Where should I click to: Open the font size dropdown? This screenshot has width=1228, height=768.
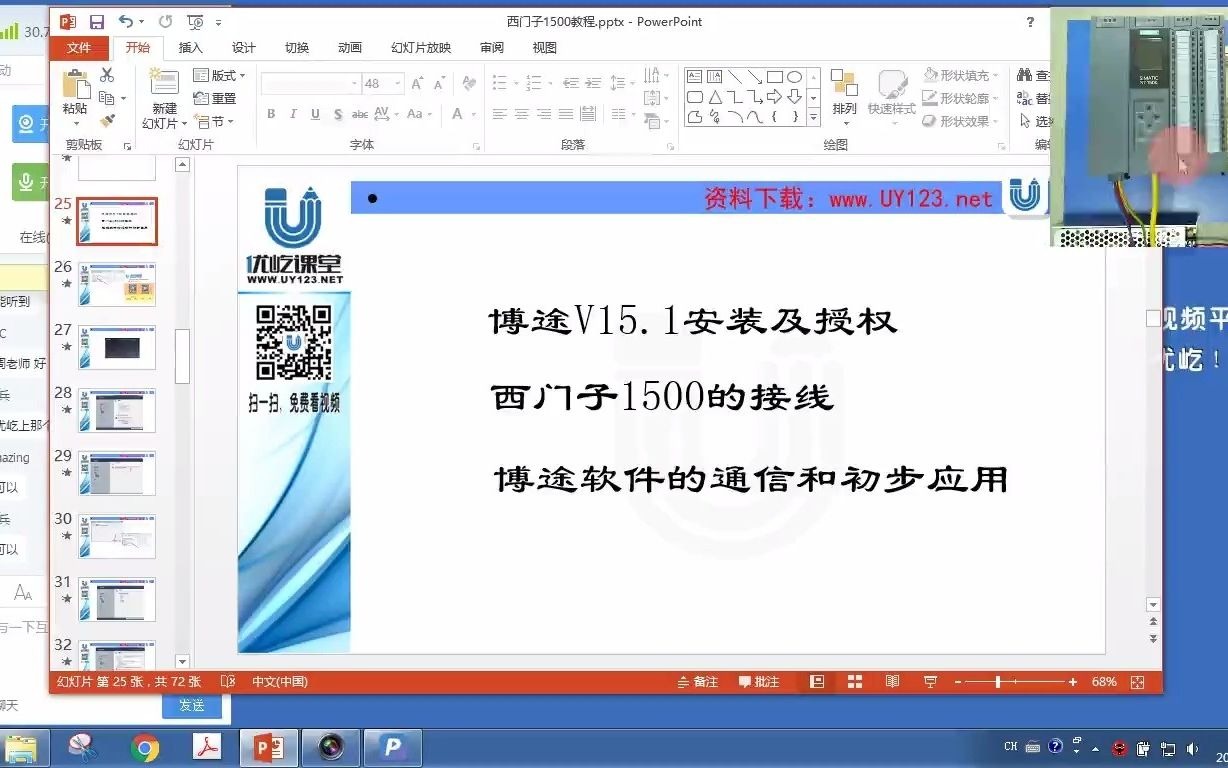pyautogui.click(x=397, y=82)
